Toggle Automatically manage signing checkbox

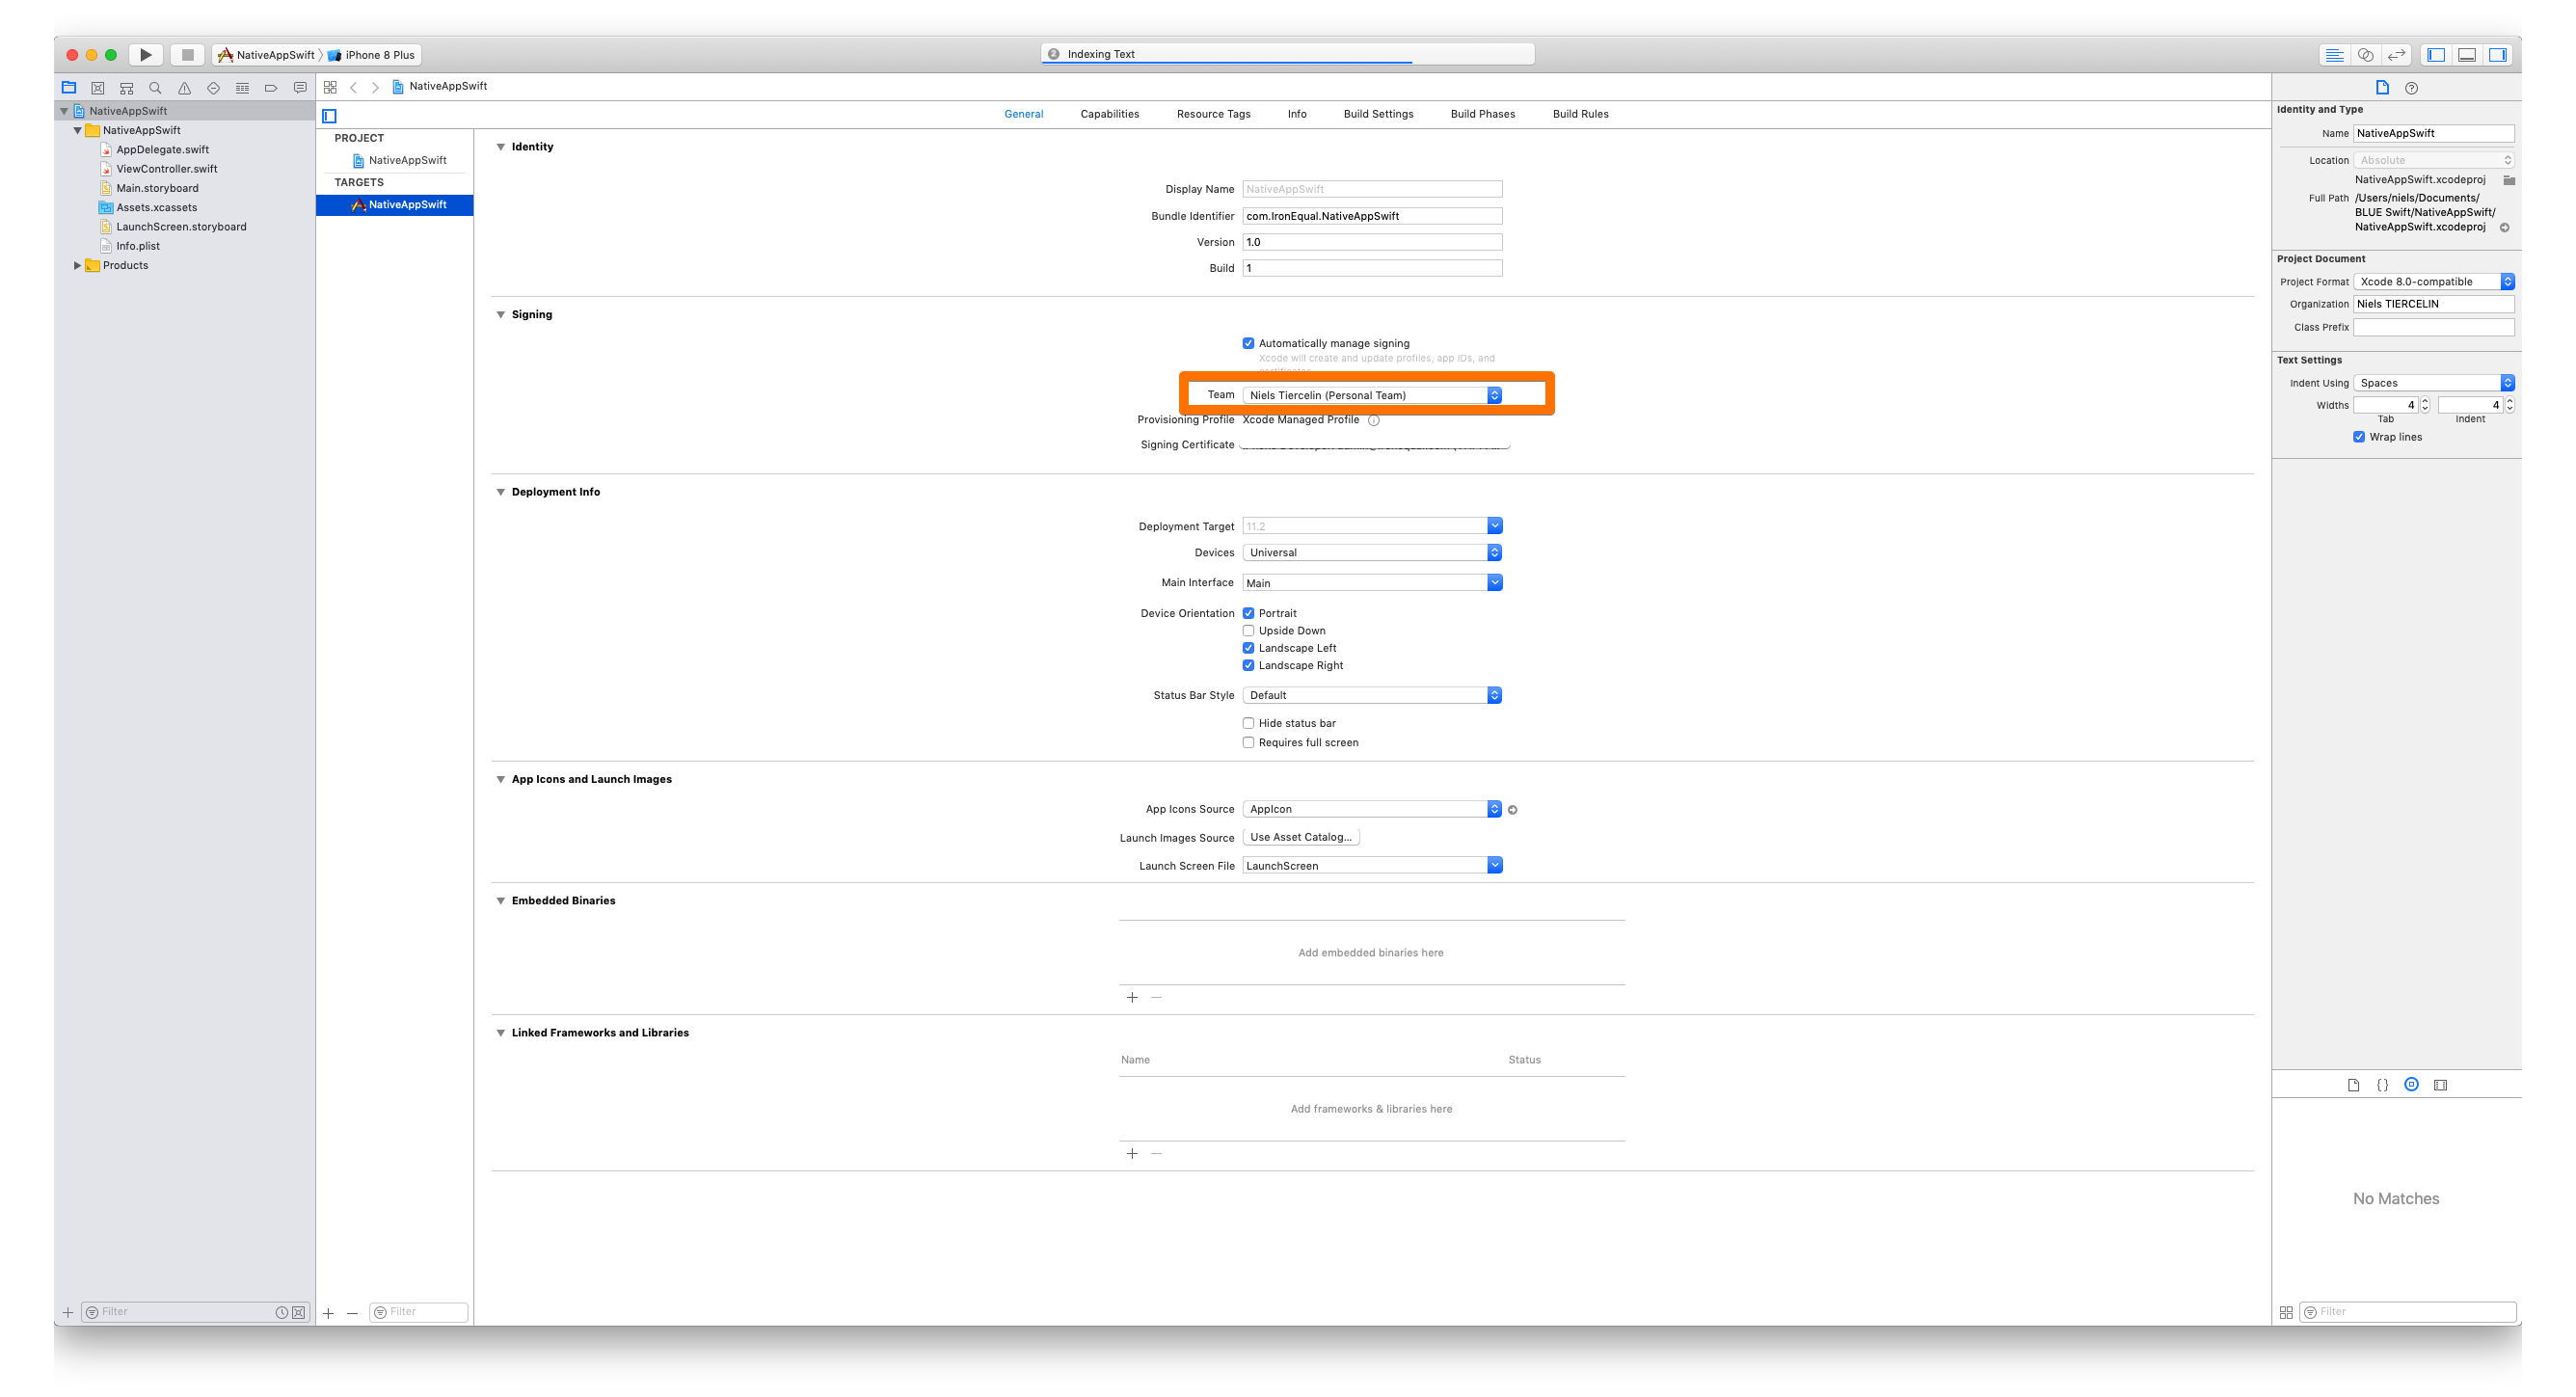[1248, 342]
